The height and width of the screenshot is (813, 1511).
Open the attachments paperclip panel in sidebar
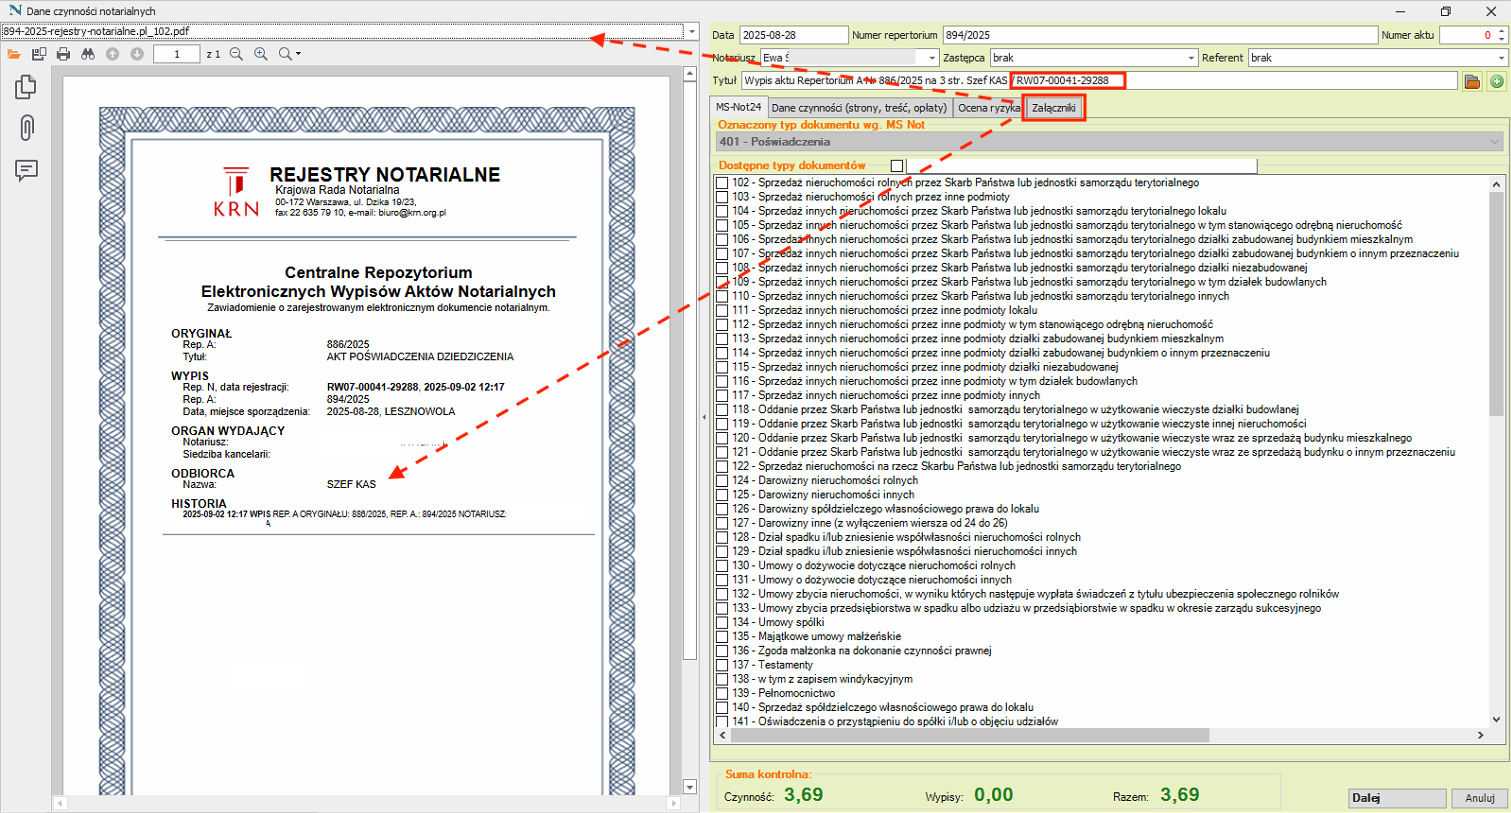(x=27, y=127)
